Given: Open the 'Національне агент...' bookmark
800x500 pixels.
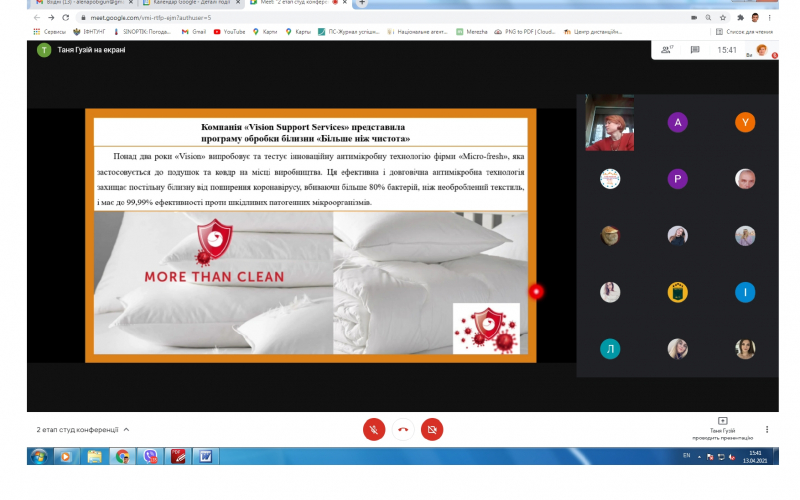Looking at the screenshot, I should (x=417, y=32).
